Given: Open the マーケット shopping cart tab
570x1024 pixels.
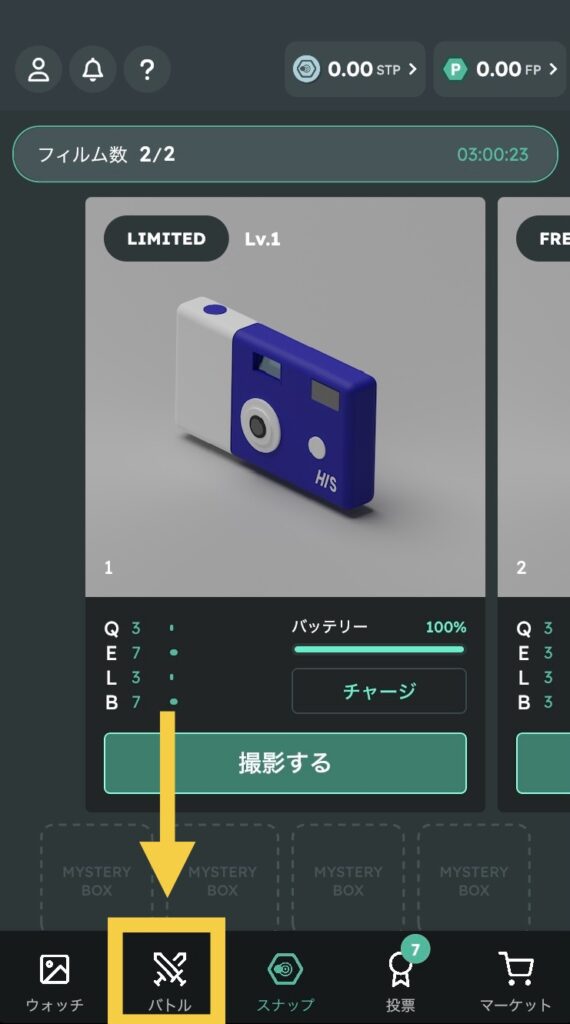Looking at the screenshot, I should click(516, 980).
